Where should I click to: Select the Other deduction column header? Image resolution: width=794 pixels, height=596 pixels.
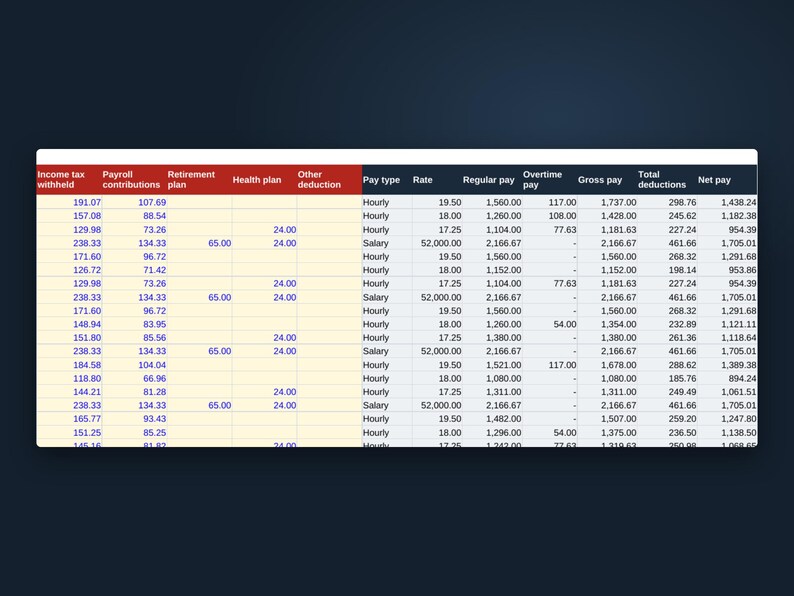coord(329,180)
